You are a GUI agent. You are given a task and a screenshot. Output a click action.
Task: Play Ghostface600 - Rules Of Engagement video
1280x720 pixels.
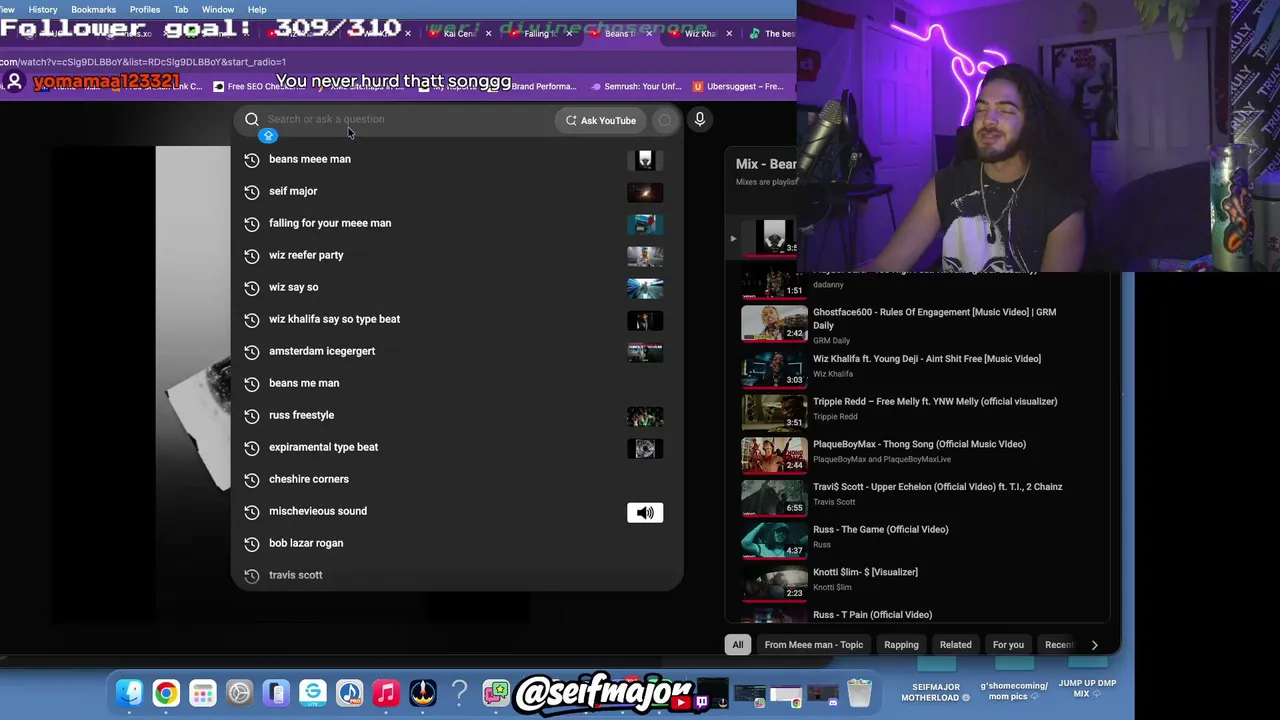click(x=934, y=318)
